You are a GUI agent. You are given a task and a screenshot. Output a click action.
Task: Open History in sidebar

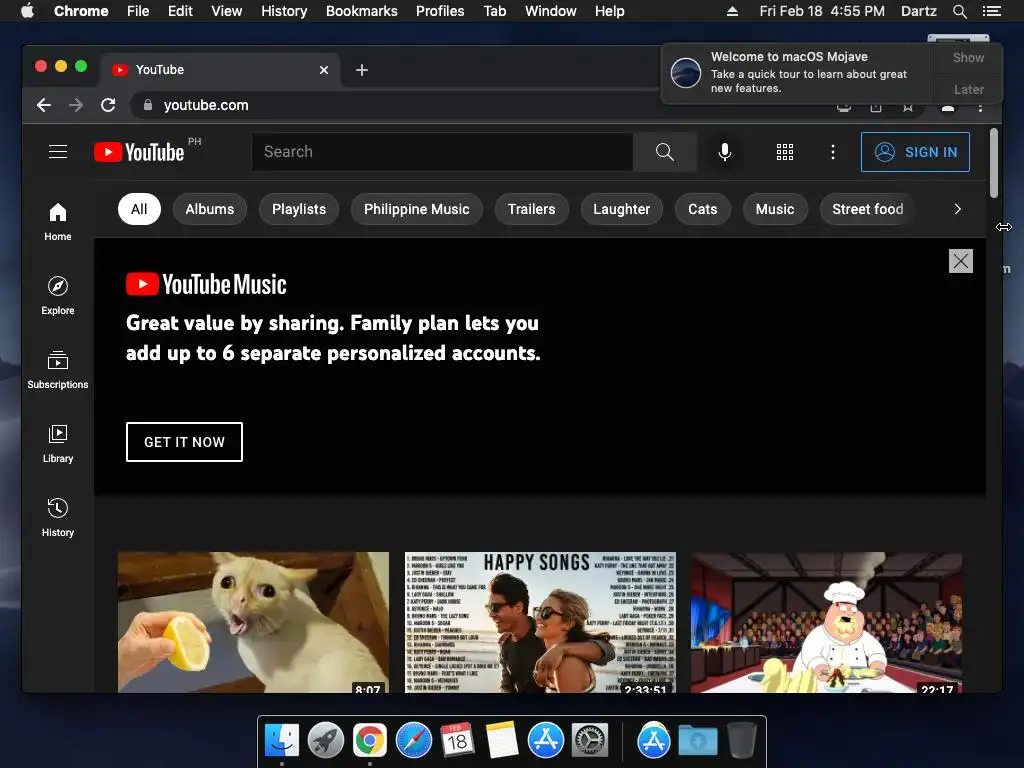58,517
